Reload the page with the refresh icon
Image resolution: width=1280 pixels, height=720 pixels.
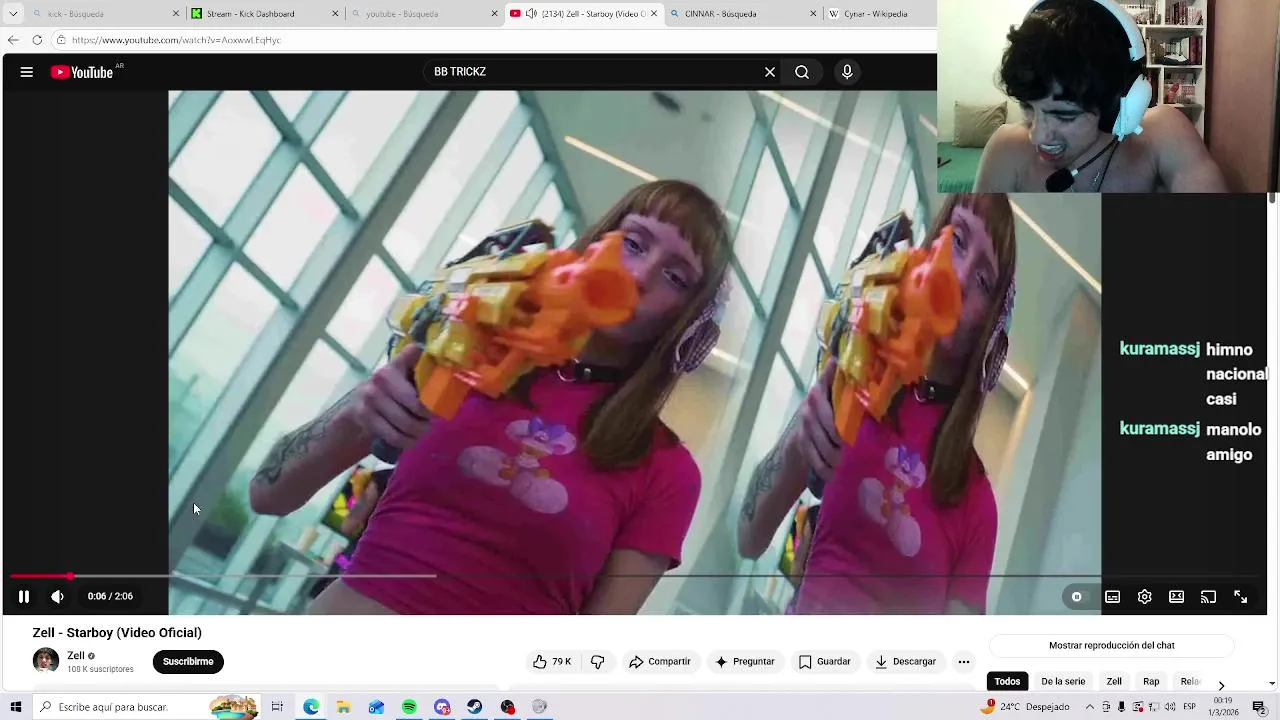[x=37, y=40]
